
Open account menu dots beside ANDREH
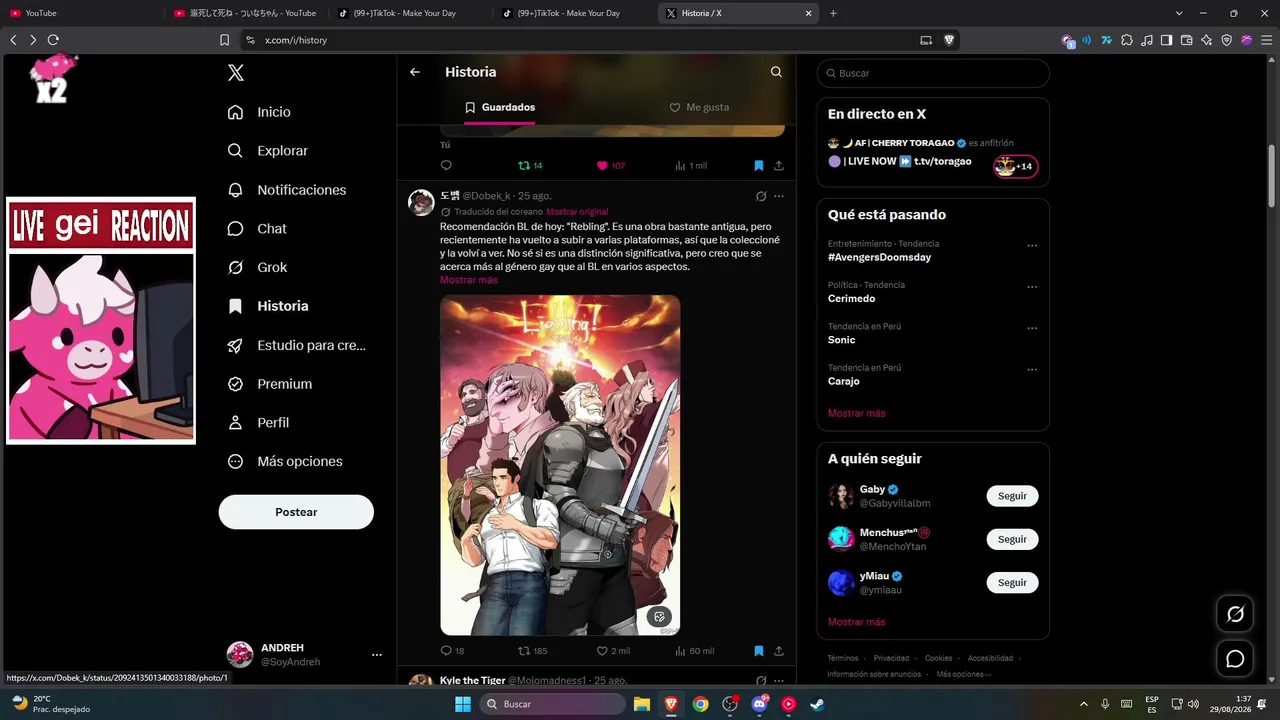coord(377,655)
